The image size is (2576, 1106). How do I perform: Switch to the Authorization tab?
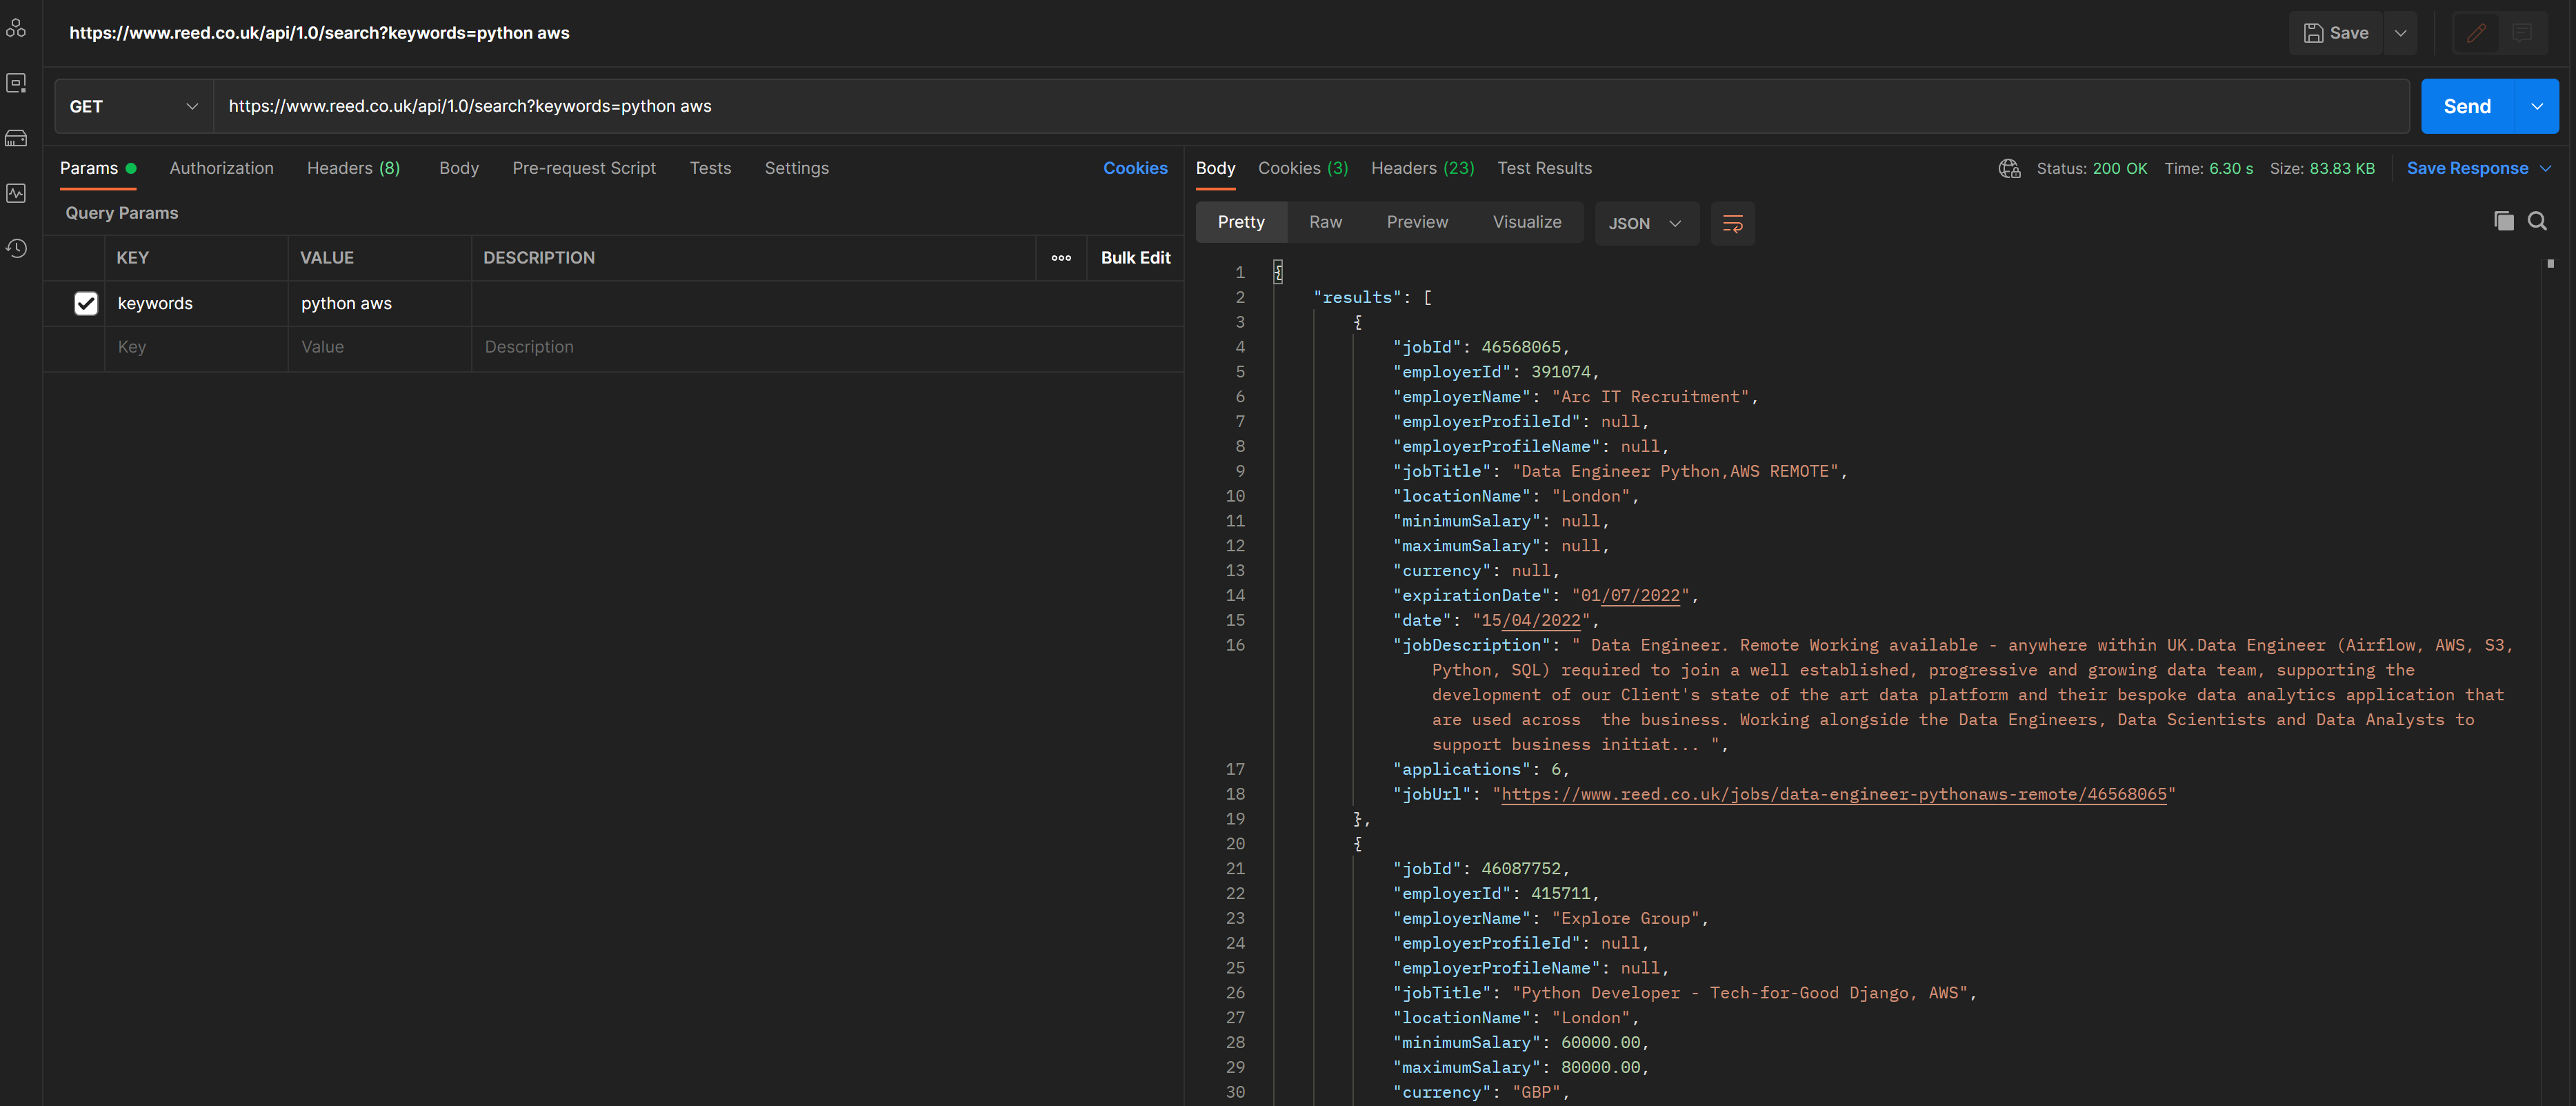221,168
